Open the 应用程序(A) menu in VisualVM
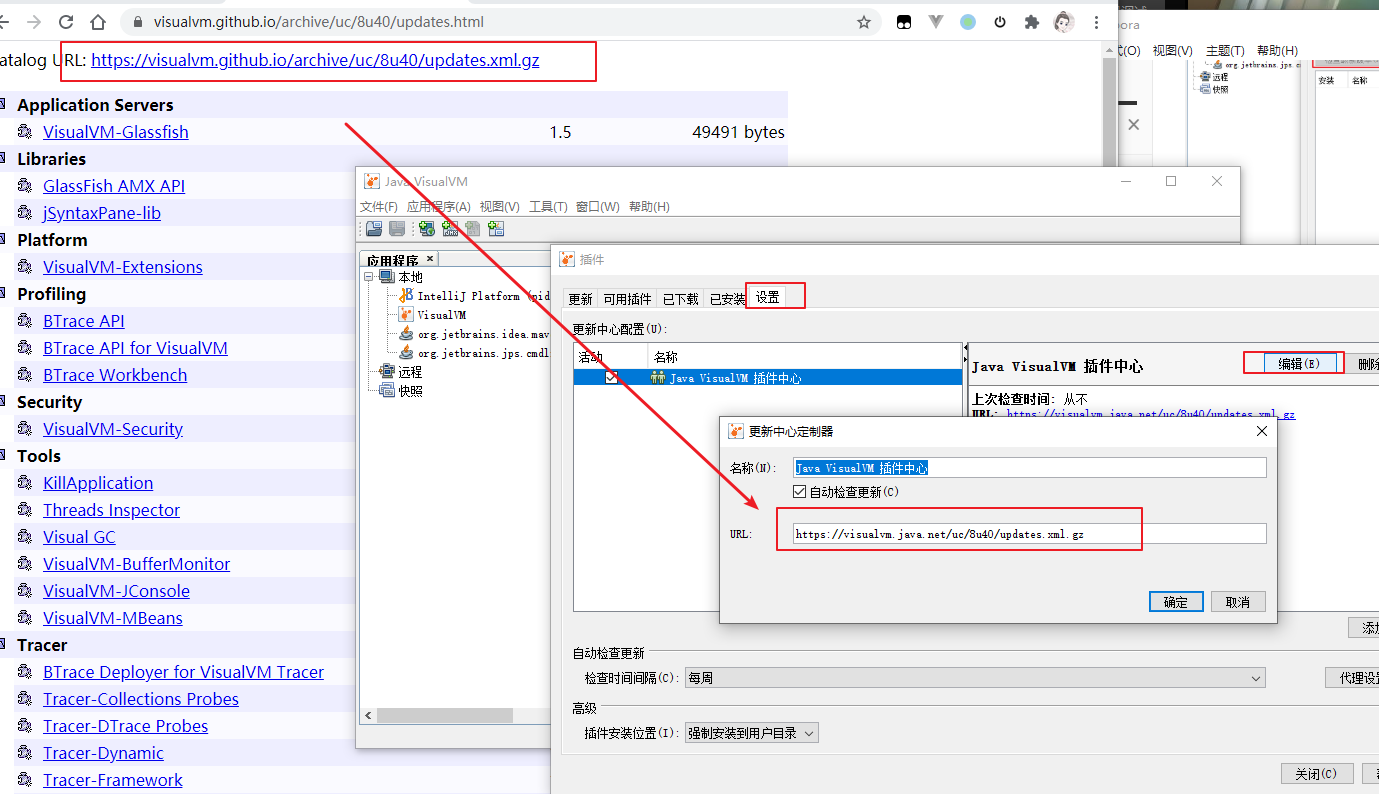 click(439, 207)
